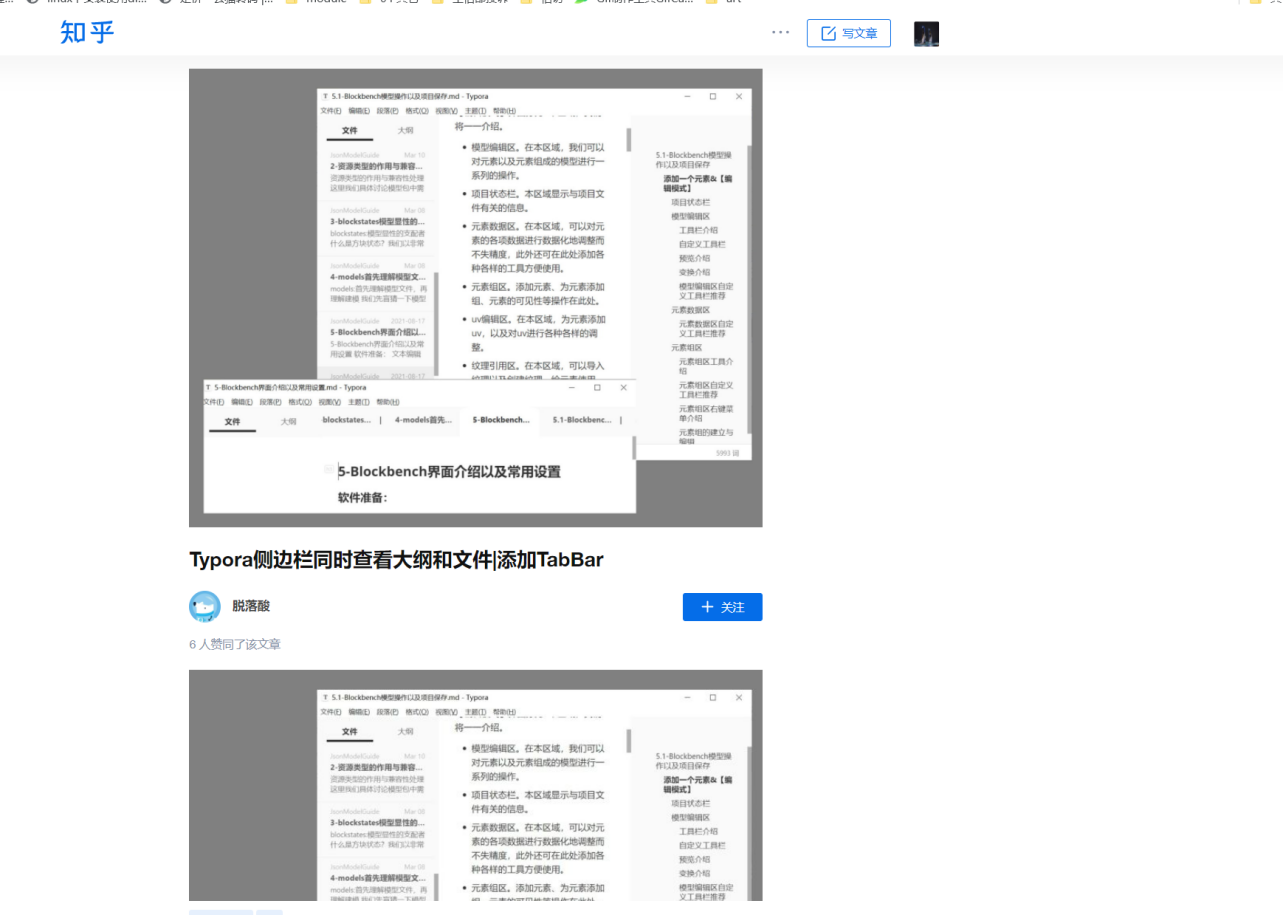Open the Zhihu logo homepage link
The image size is (1283, 915).
[x=87, y=33]
